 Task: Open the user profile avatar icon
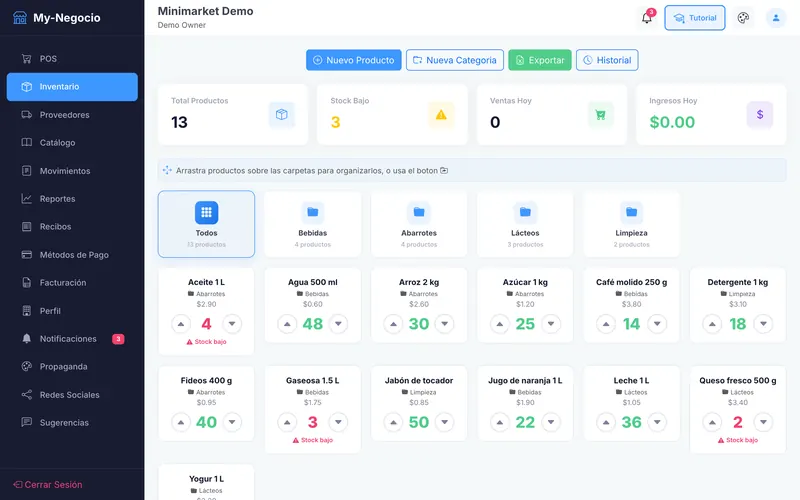pyautogui.click(x=776, y=18)
